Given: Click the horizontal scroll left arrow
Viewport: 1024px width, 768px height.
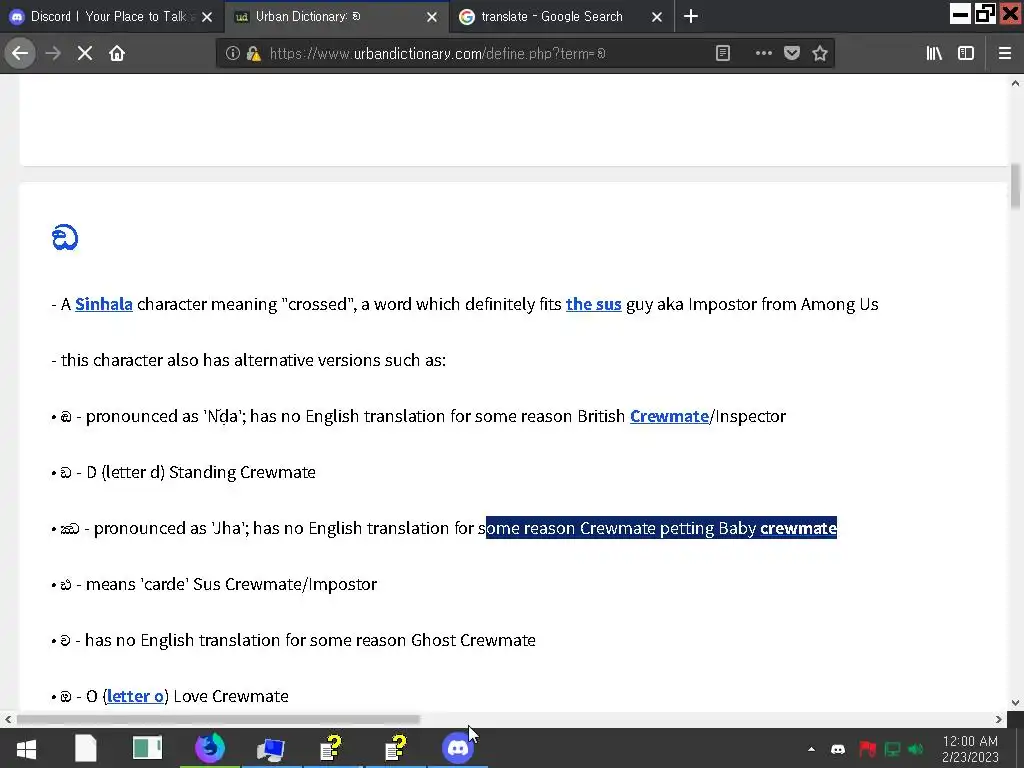Looking at the screenshot, I should point(8,720).
